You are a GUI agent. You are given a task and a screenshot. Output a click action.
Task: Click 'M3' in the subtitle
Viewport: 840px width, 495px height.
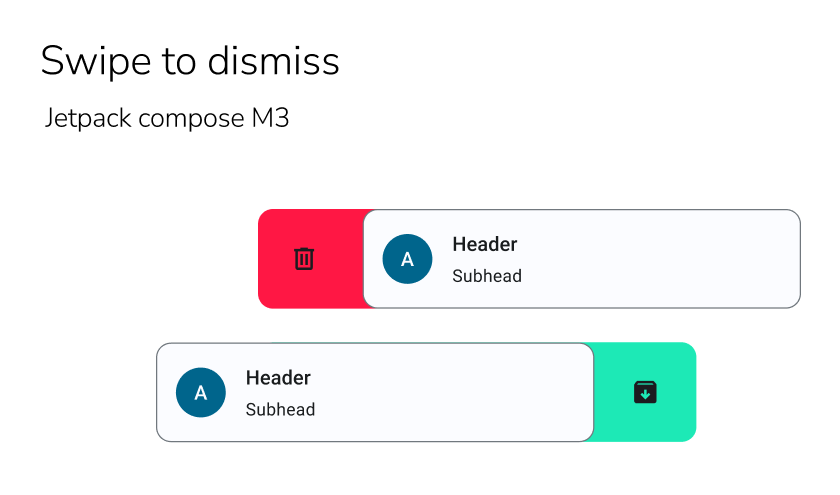269,118
